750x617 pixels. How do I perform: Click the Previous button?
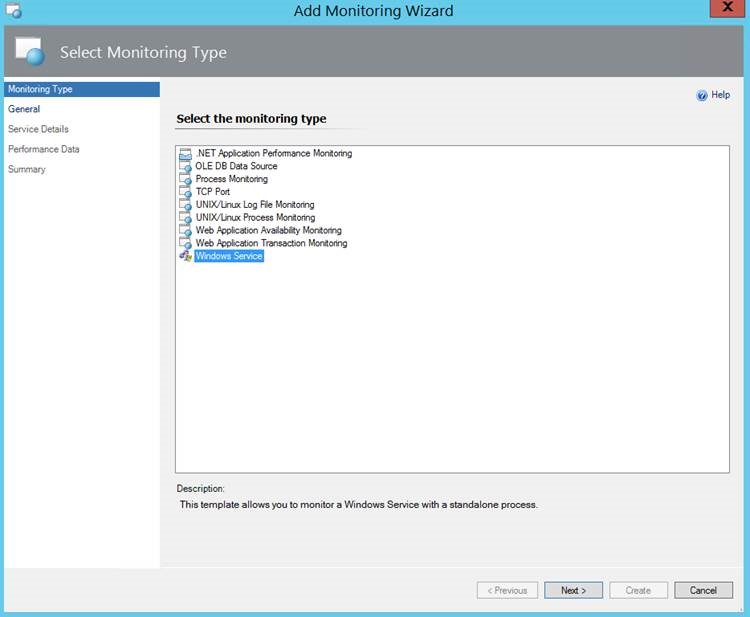coord(507,591)
